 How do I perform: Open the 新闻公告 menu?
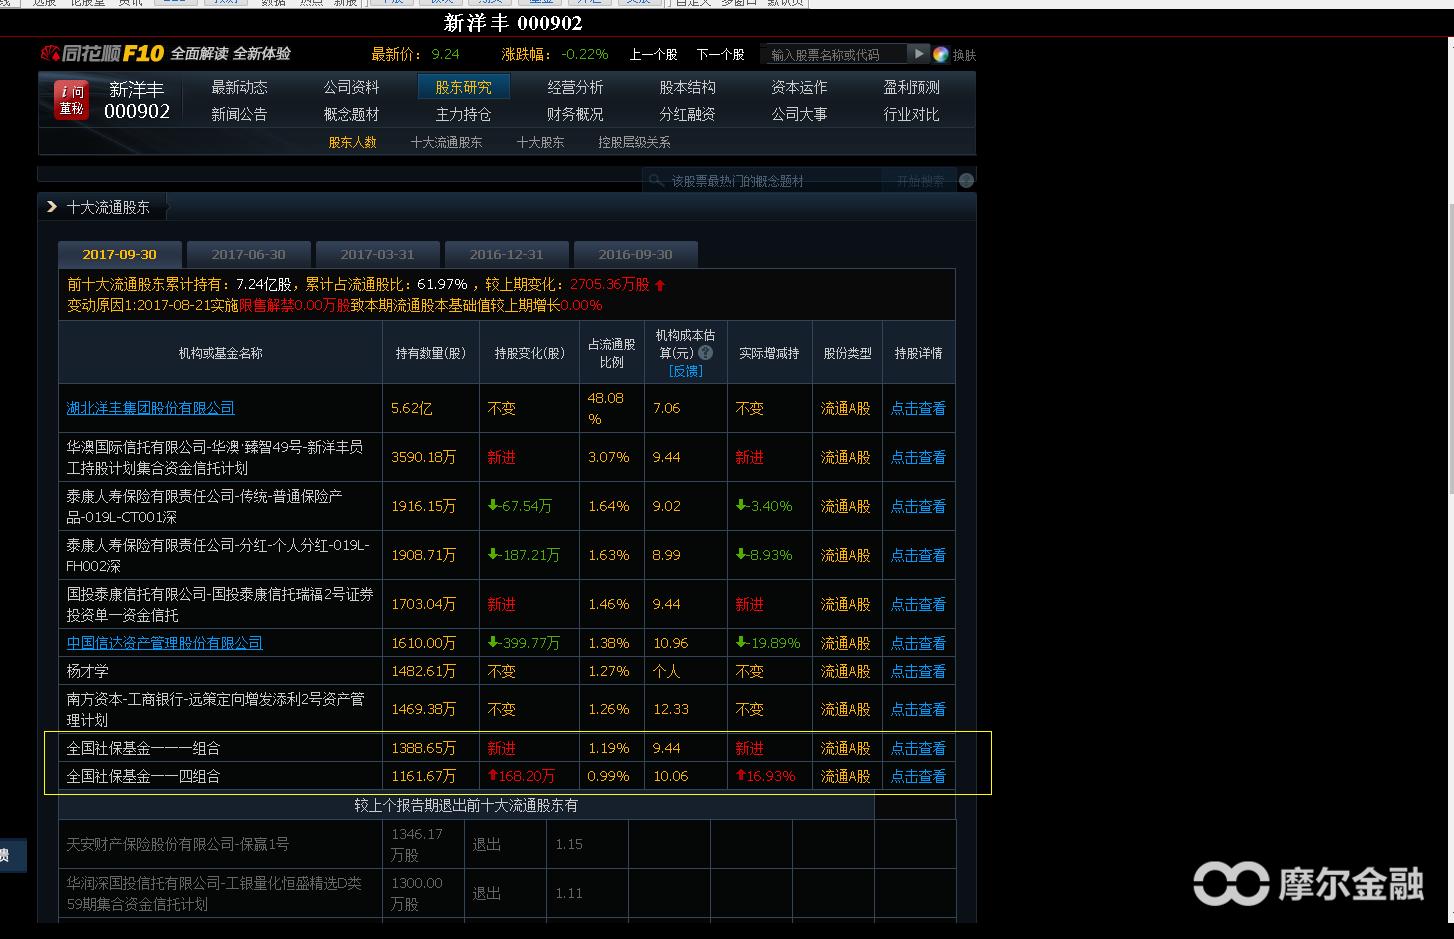(x=239, y=114)
